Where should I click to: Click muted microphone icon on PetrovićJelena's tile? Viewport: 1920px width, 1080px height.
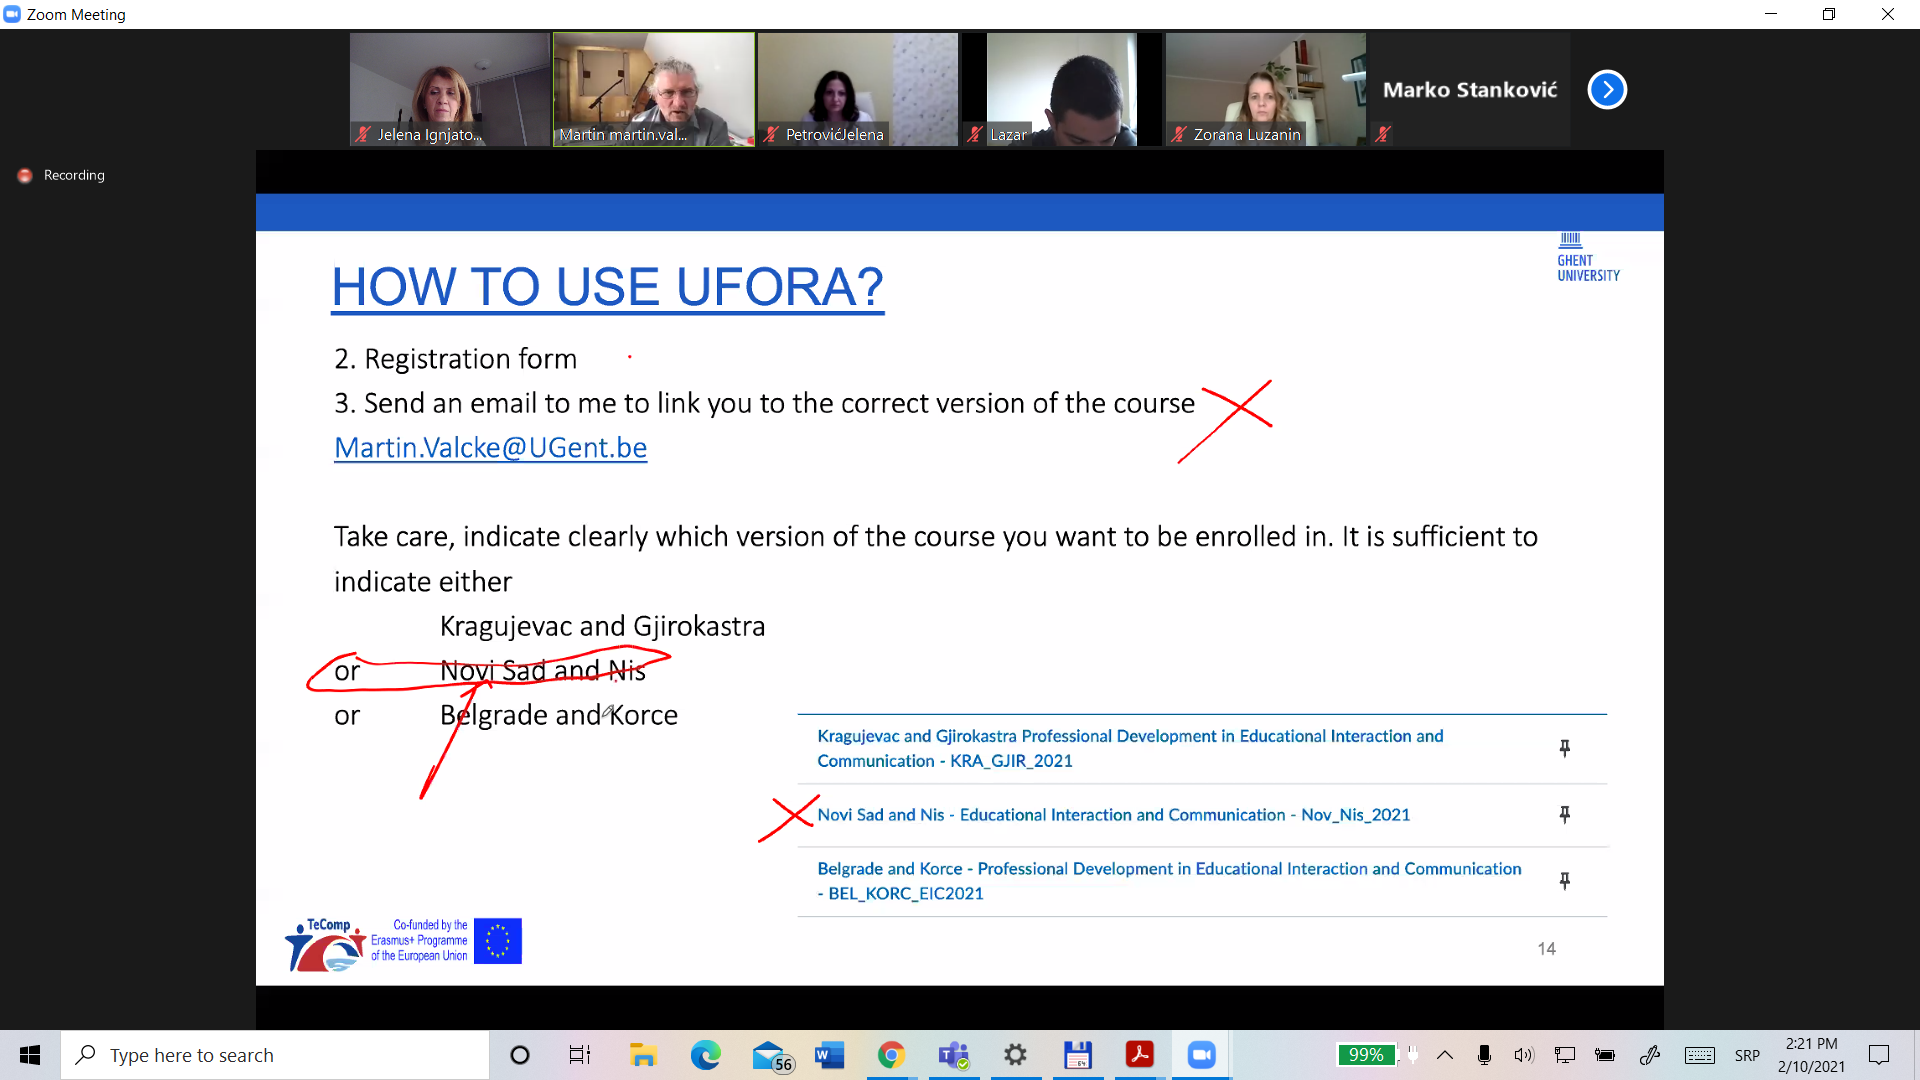[771, 134]
